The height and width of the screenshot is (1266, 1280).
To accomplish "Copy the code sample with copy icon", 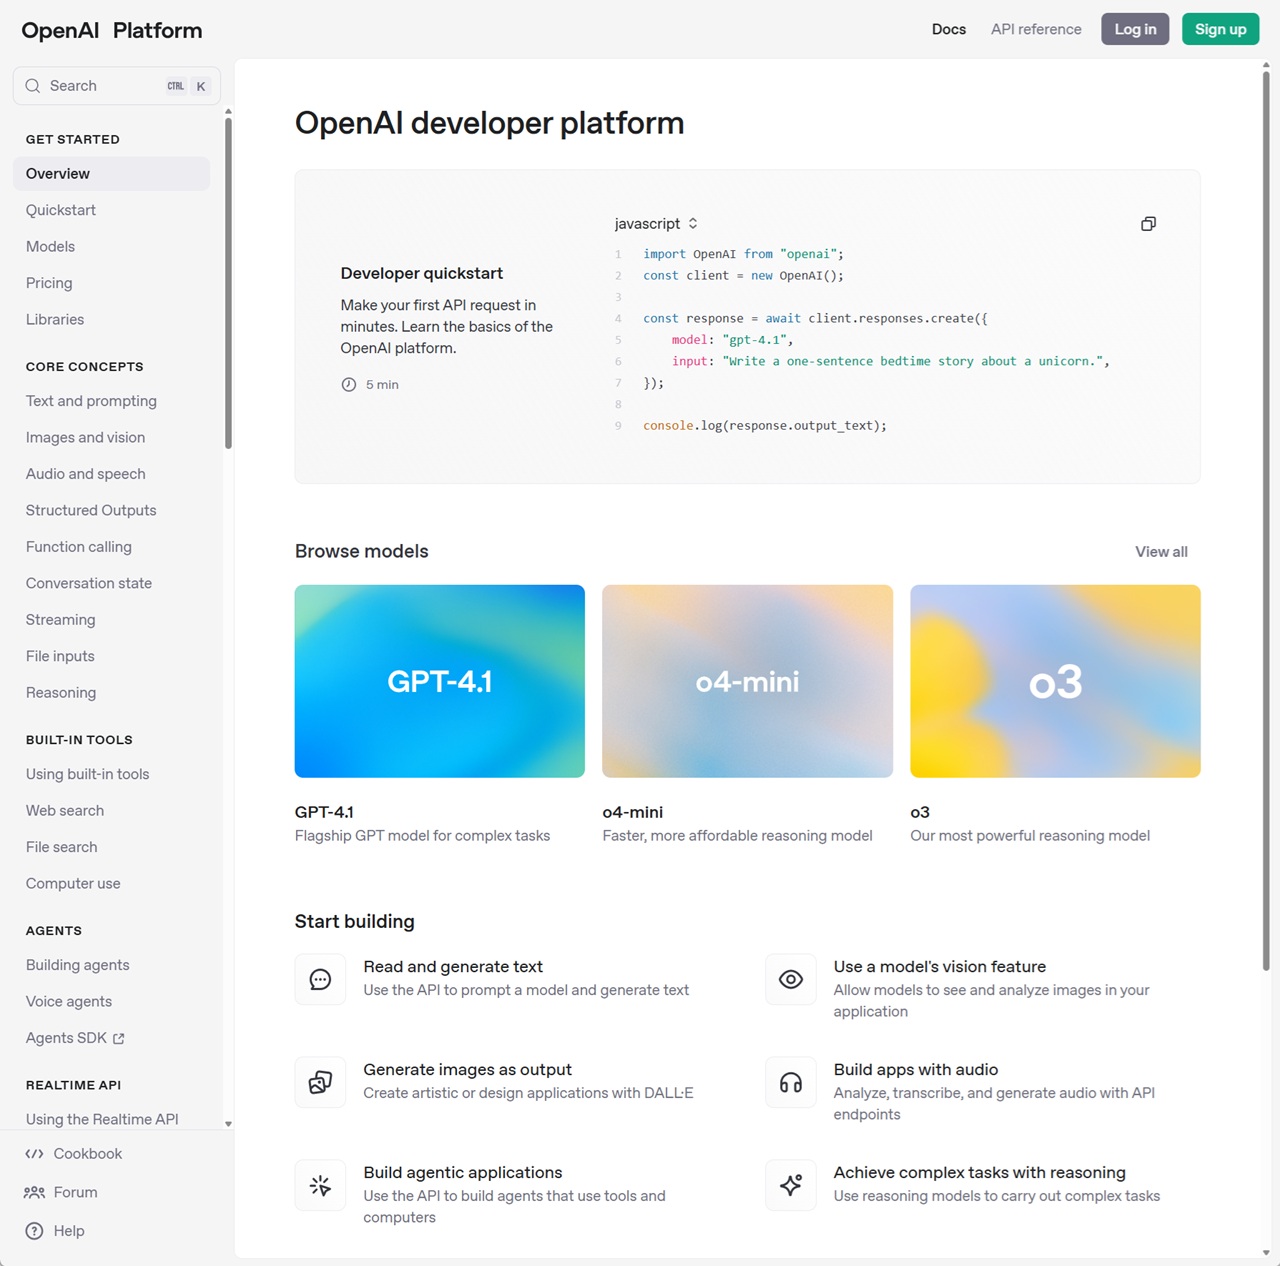I will pyautogui.click(x=1148, y=224).
